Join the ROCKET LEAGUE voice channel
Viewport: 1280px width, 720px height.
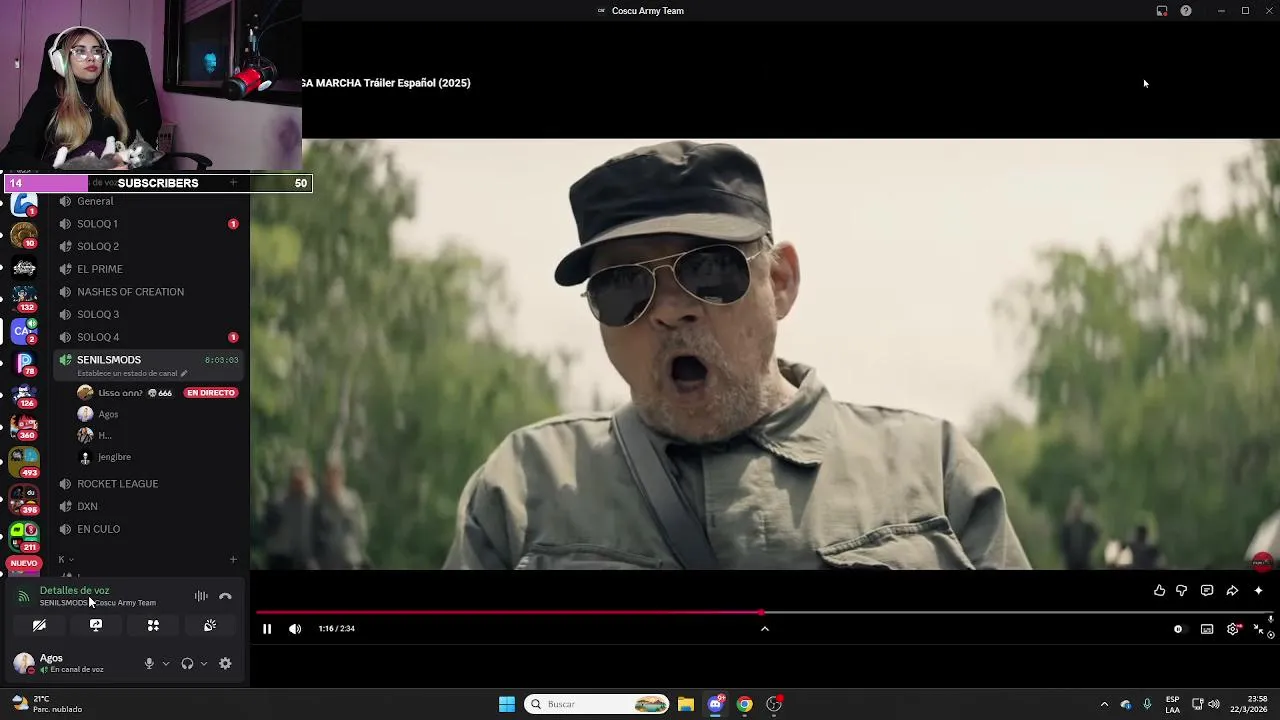(x=148, y=484)
